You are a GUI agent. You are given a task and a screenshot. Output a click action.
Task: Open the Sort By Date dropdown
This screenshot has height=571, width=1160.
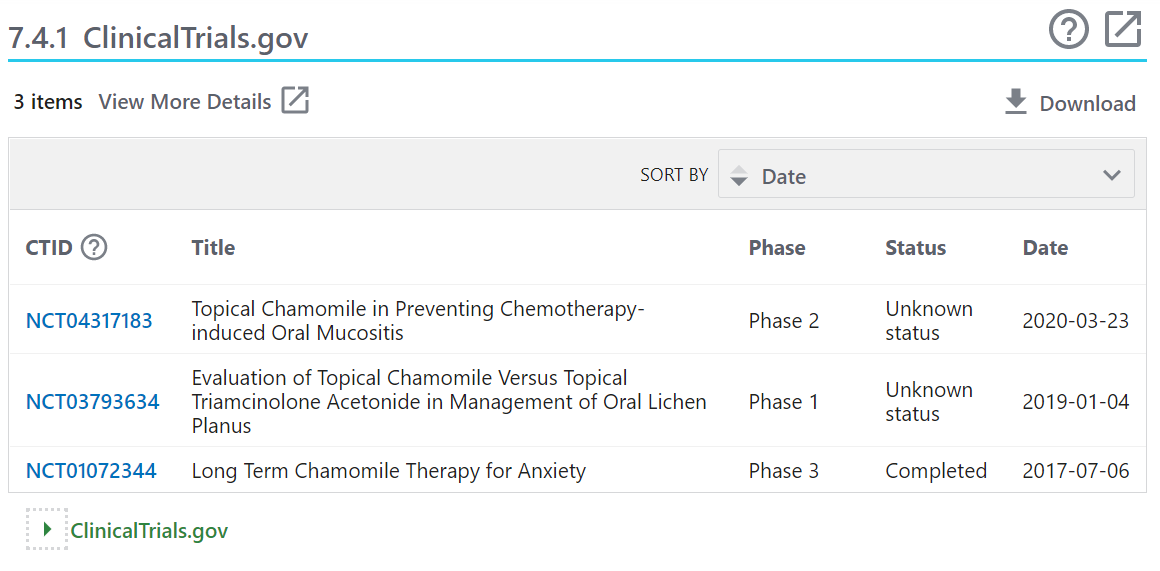point(926,175)
